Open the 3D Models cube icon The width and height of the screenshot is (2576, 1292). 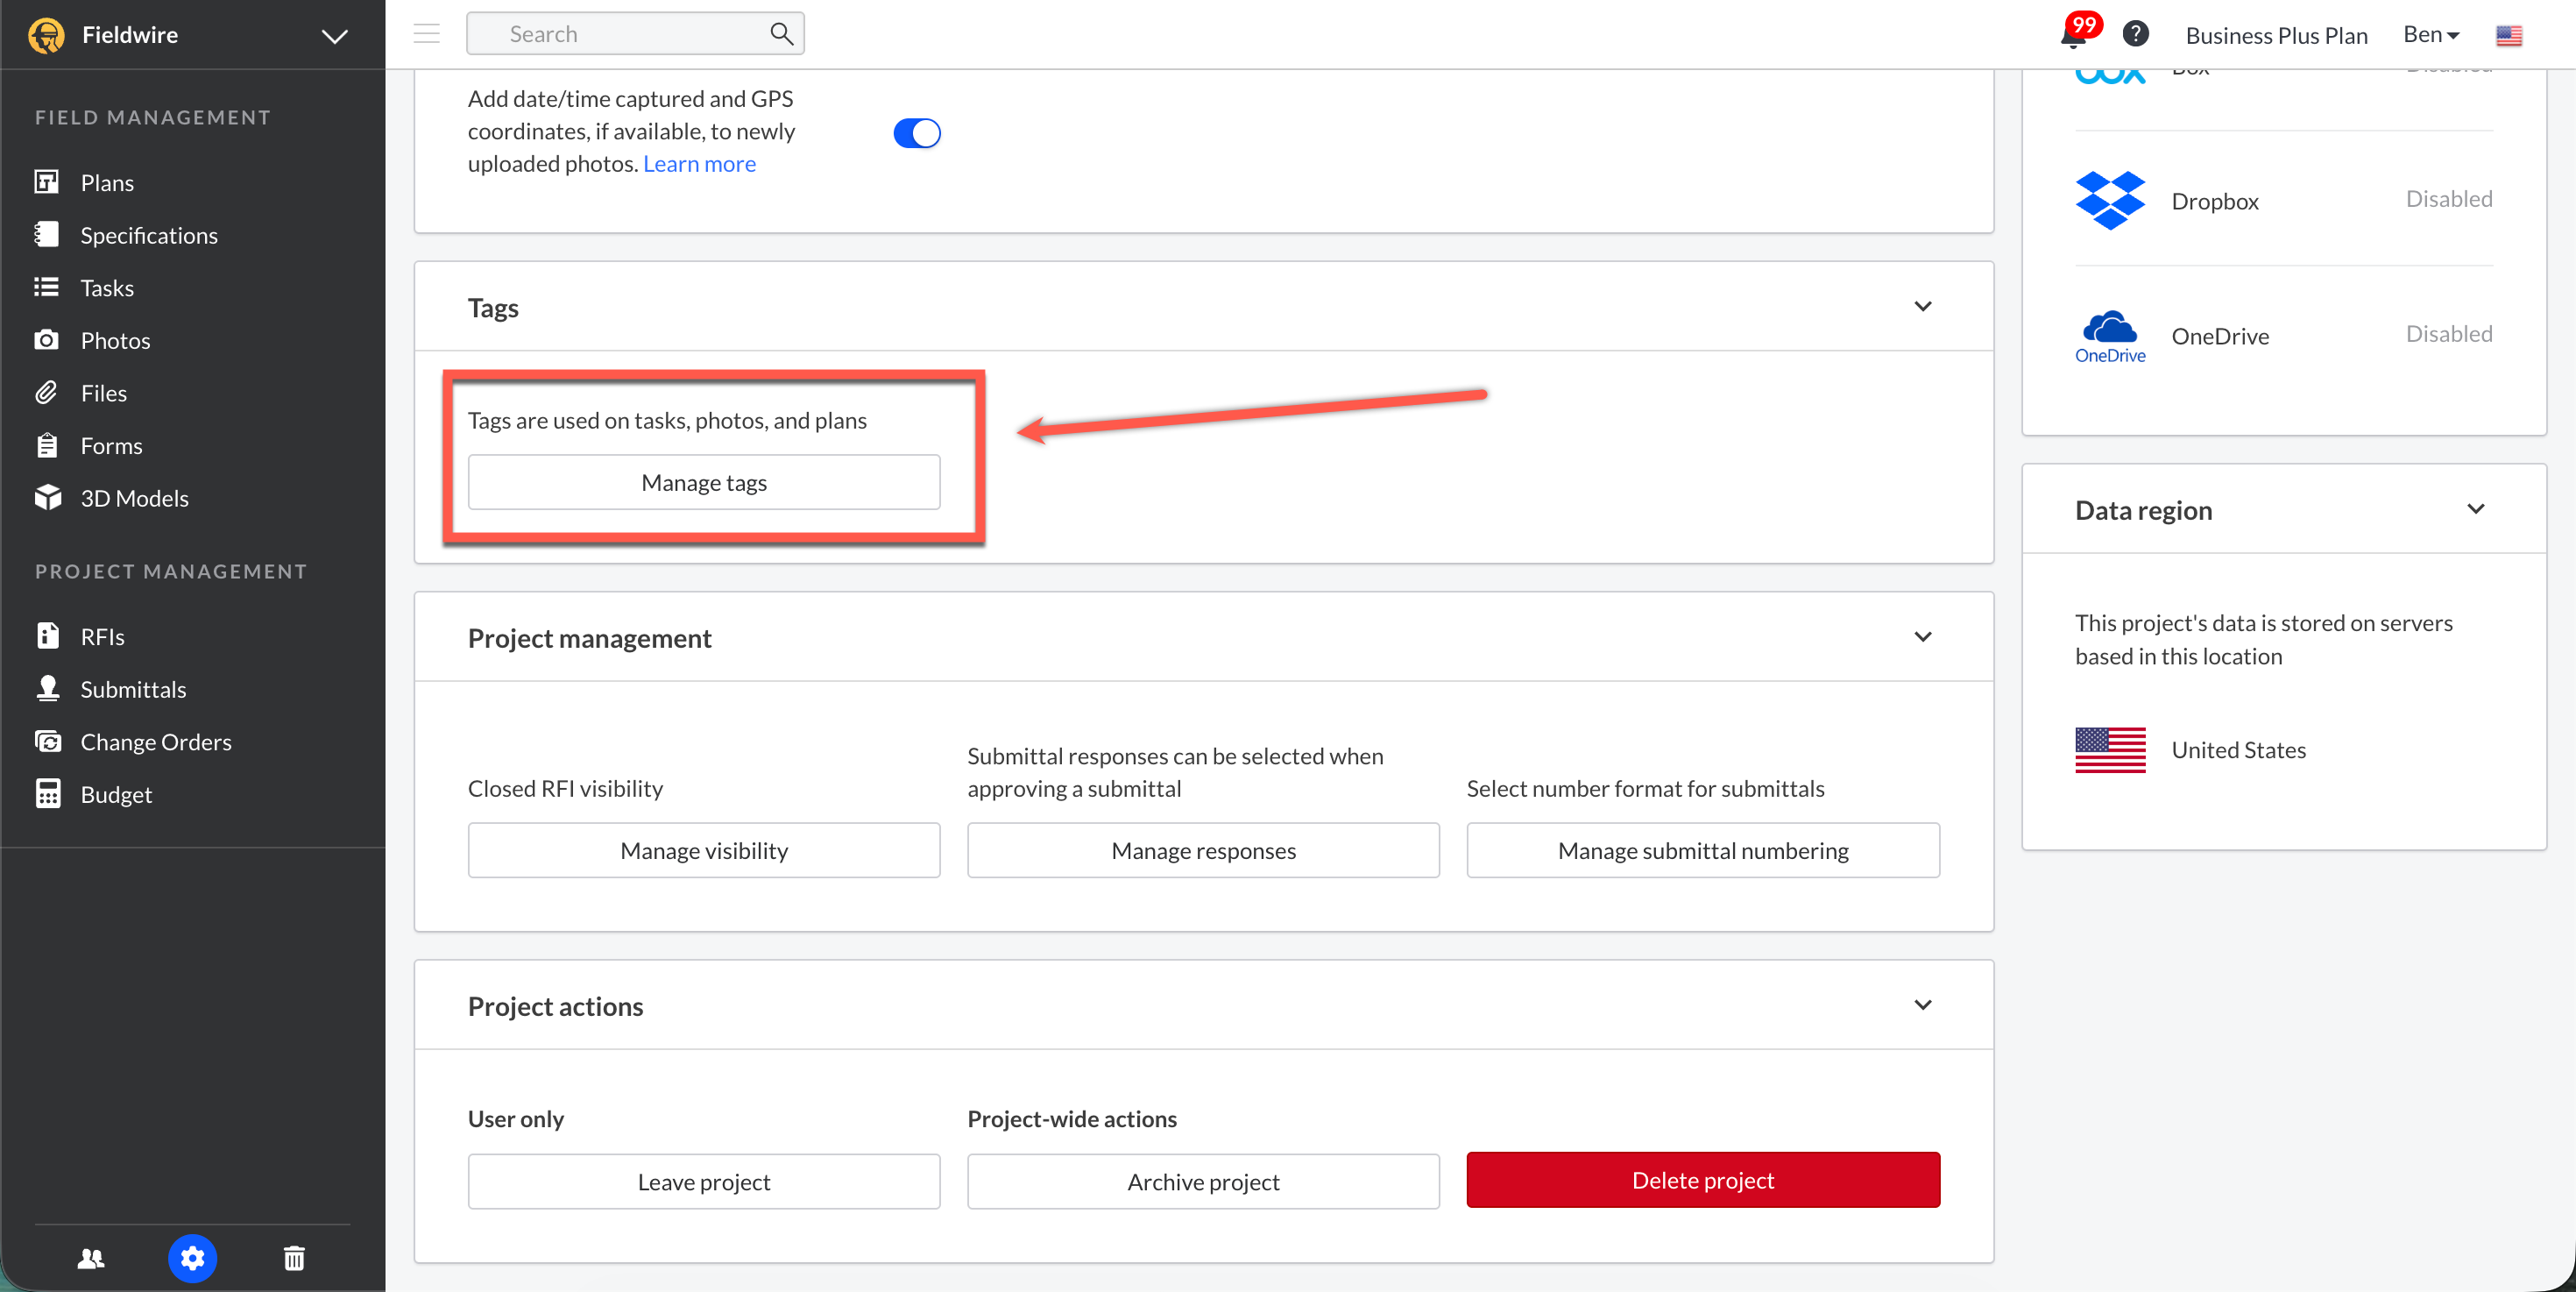click(47, 498)
